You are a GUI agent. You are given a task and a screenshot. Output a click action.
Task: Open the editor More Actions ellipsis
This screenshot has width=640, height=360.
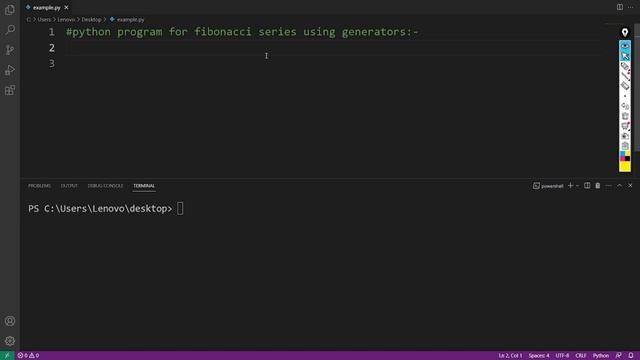pos(631,7)
